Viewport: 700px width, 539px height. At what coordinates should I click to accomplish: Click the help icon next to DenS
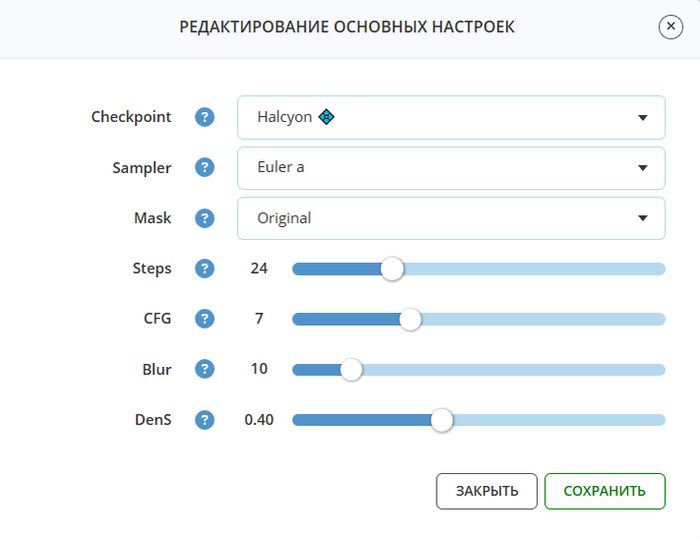[205, 420]
